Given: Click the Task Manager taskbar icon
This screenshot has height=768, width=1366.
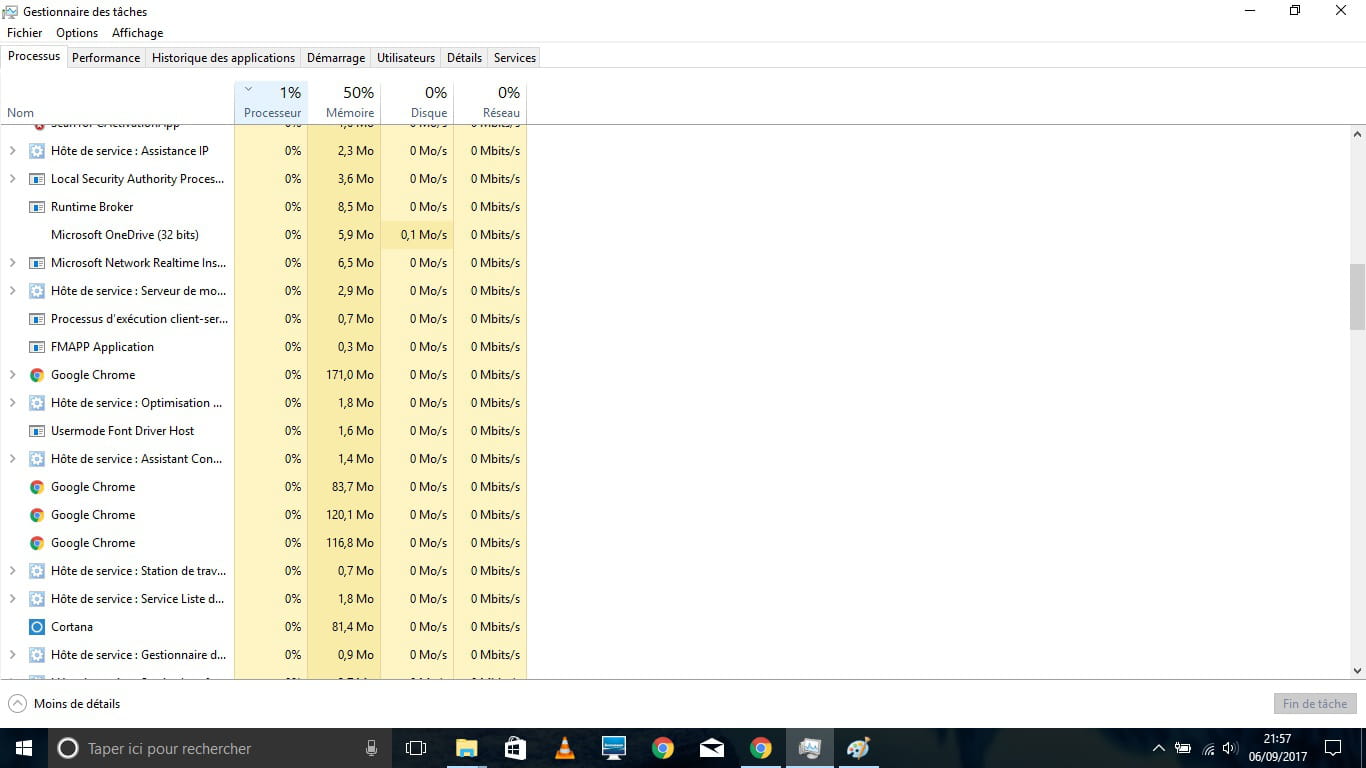Looking at the screenshot, I should (x=809, y=748).
